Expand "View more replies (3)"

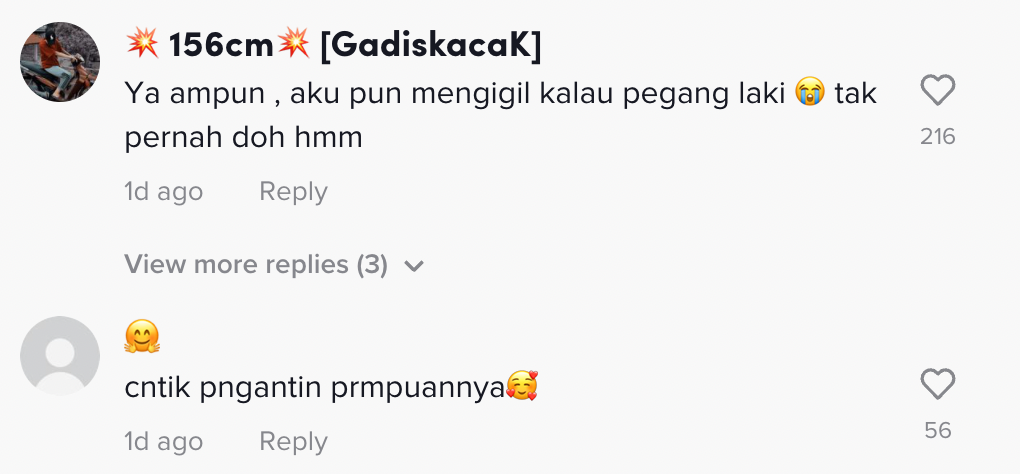[255, 265]
